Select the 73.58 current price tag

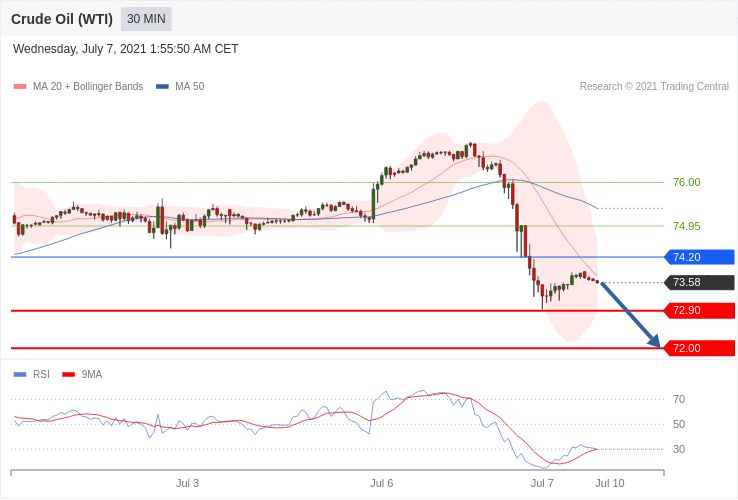[x=699, y=282]
